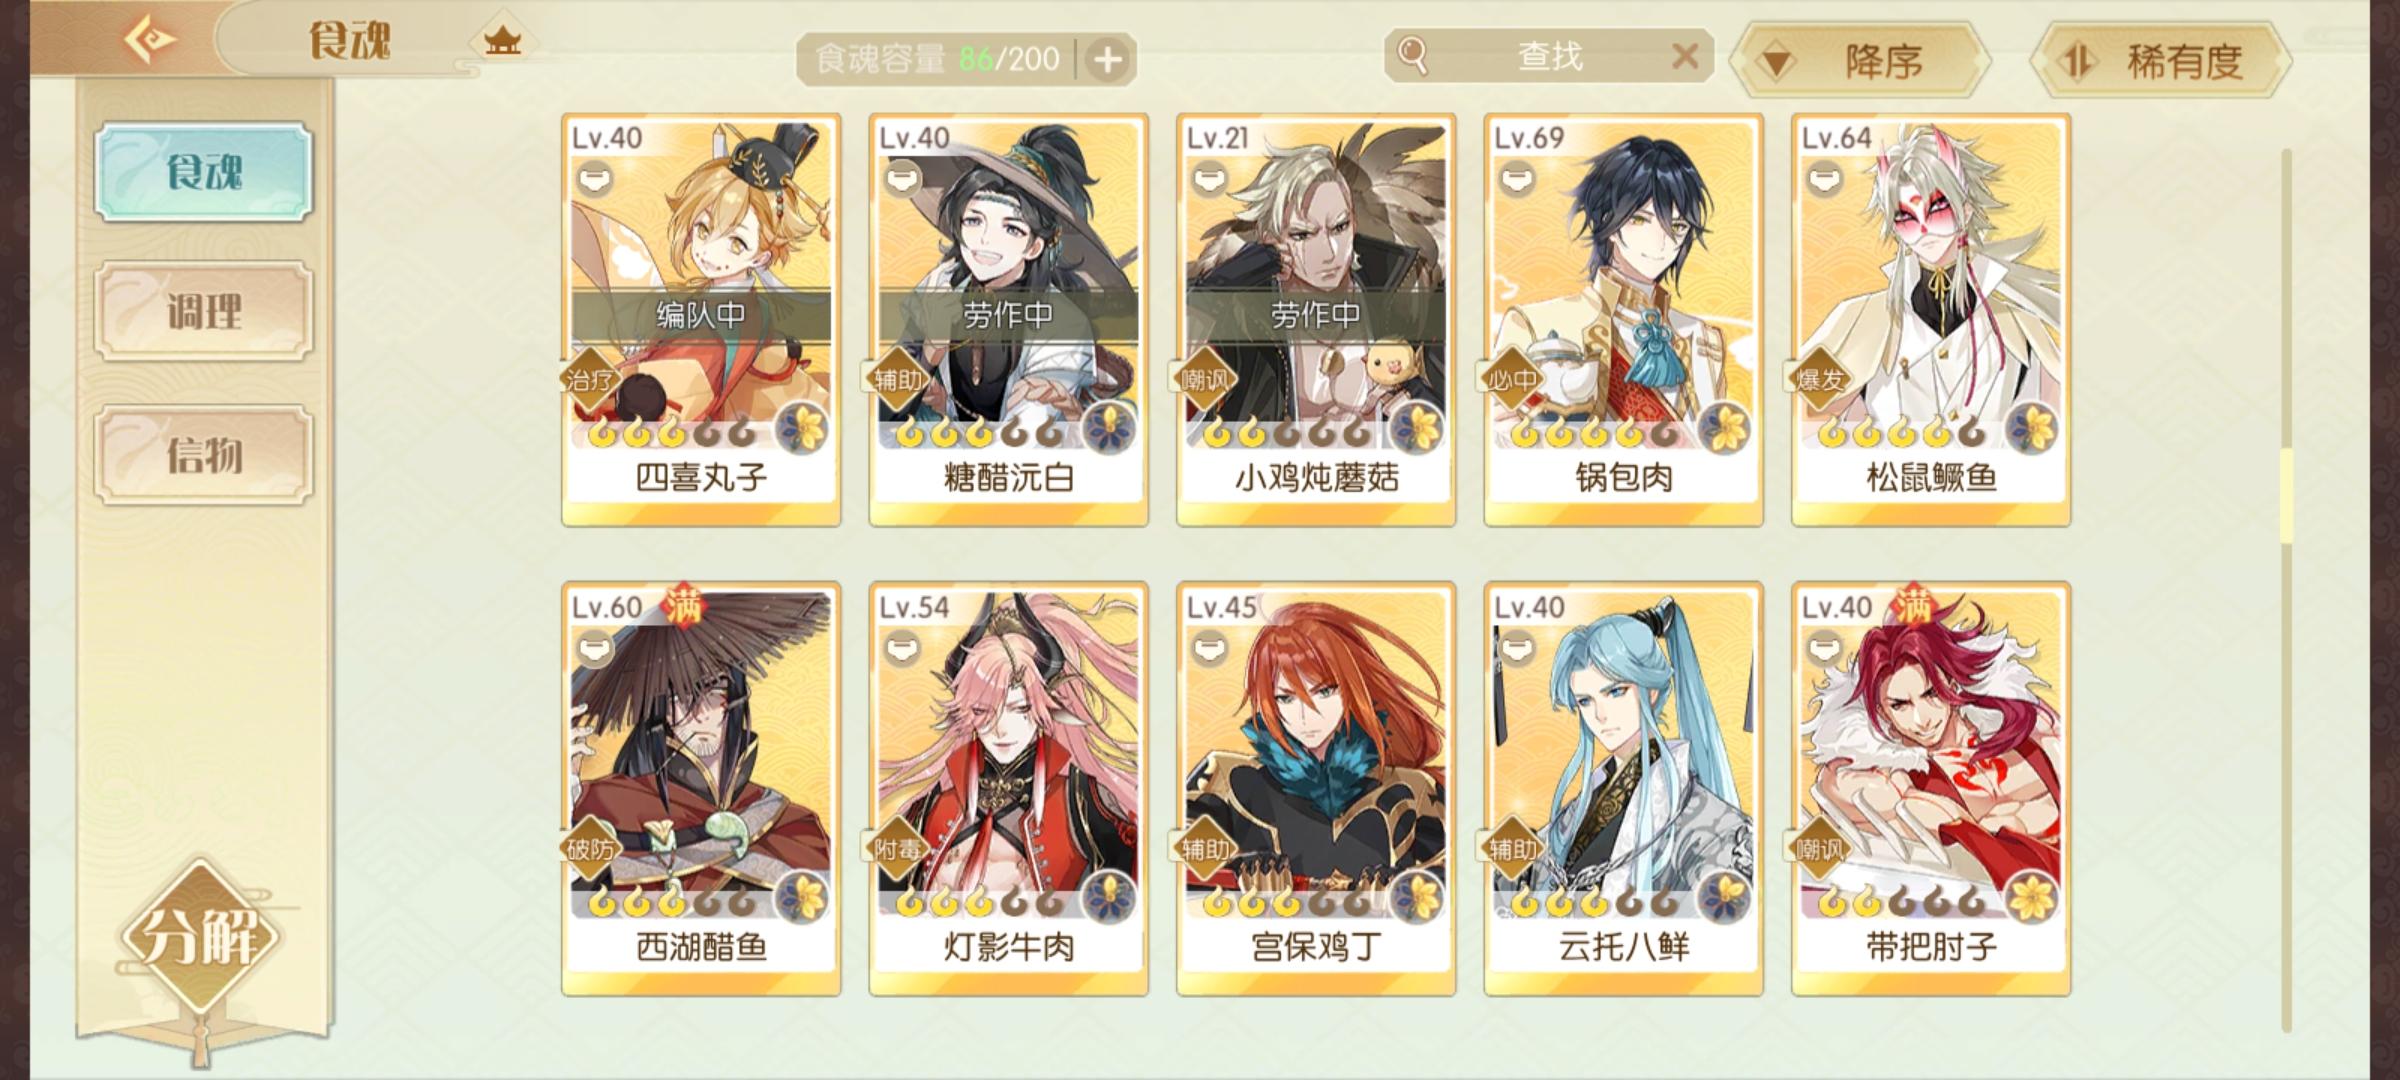Open the home pavilion icon
Viewport: 2400px width, 1080px height.
502,42
